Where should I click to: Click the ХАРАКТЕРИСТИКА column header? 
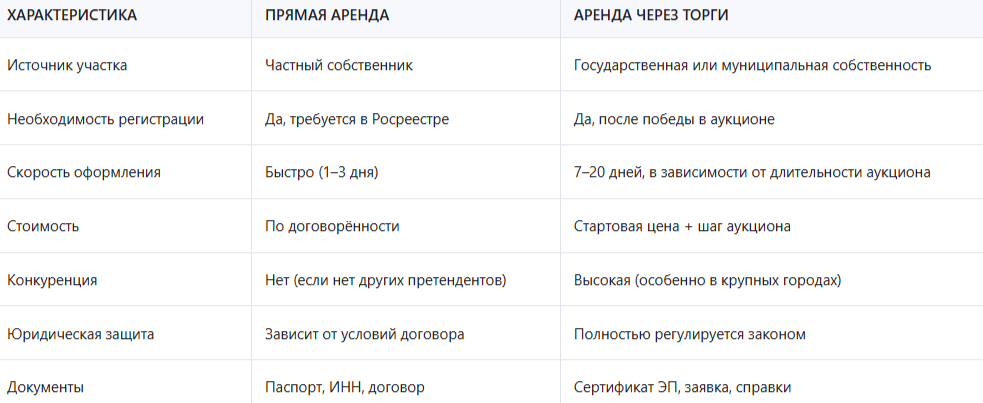72,16
